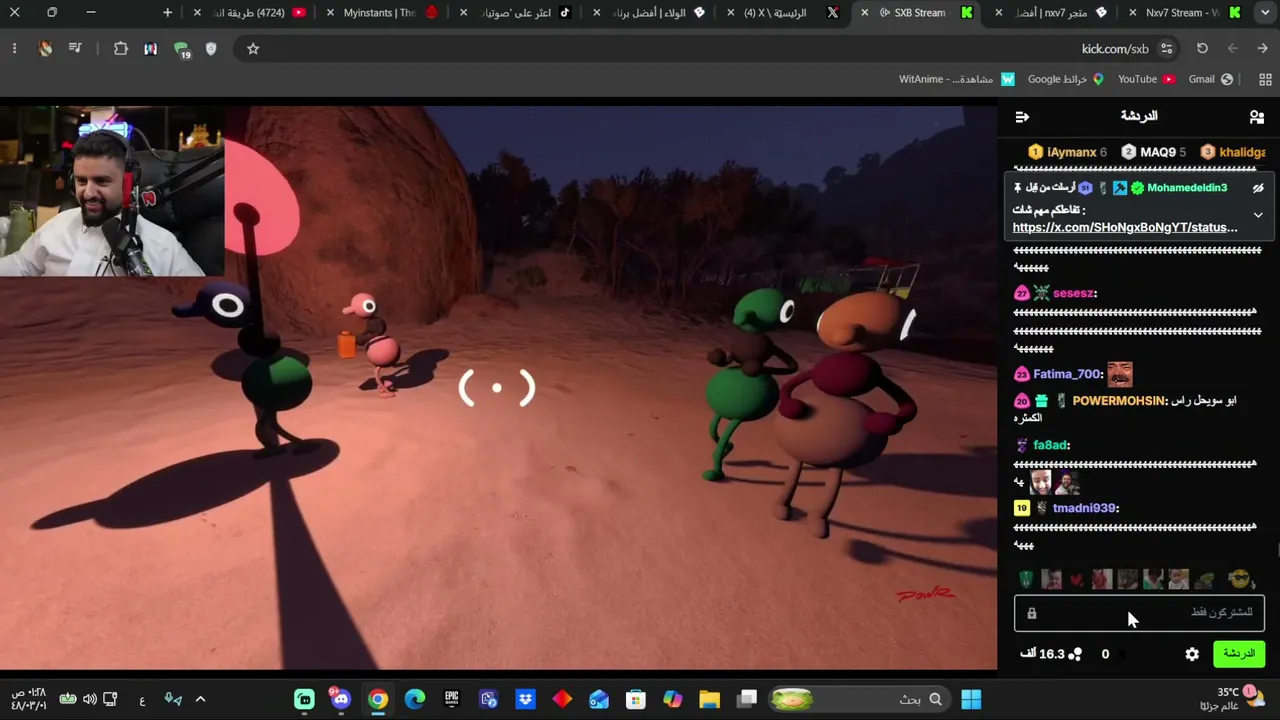
Task: Open the Gmail bookmark
Action: click(x=1210, y=79)
